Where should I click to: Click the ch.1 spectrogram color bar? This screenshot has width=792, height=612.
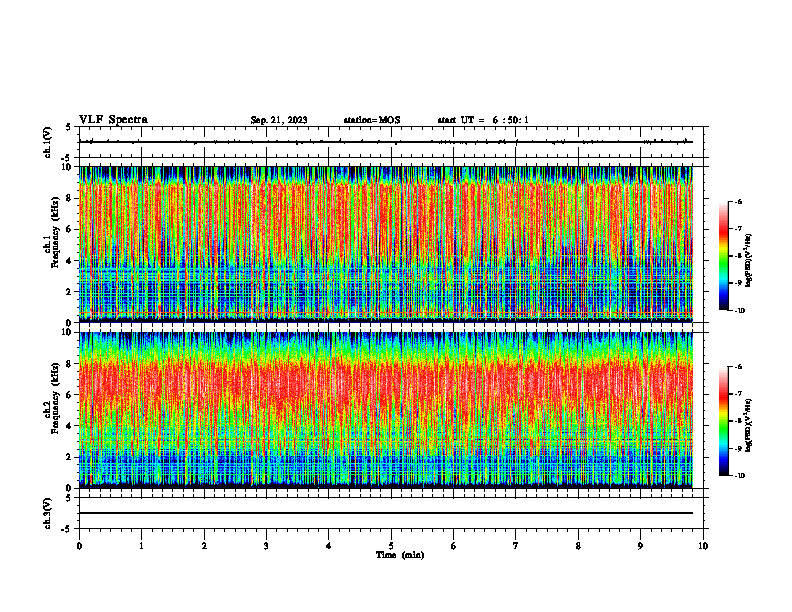coord(723,256)
